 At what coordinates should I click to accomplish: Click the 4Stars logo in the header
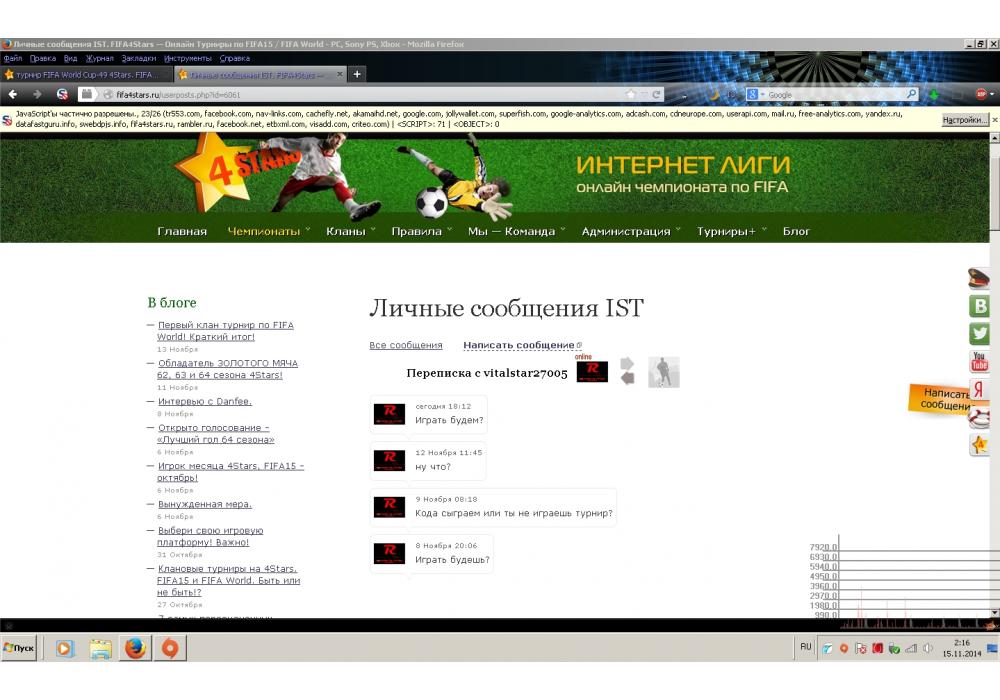click(x=236, y=173)
